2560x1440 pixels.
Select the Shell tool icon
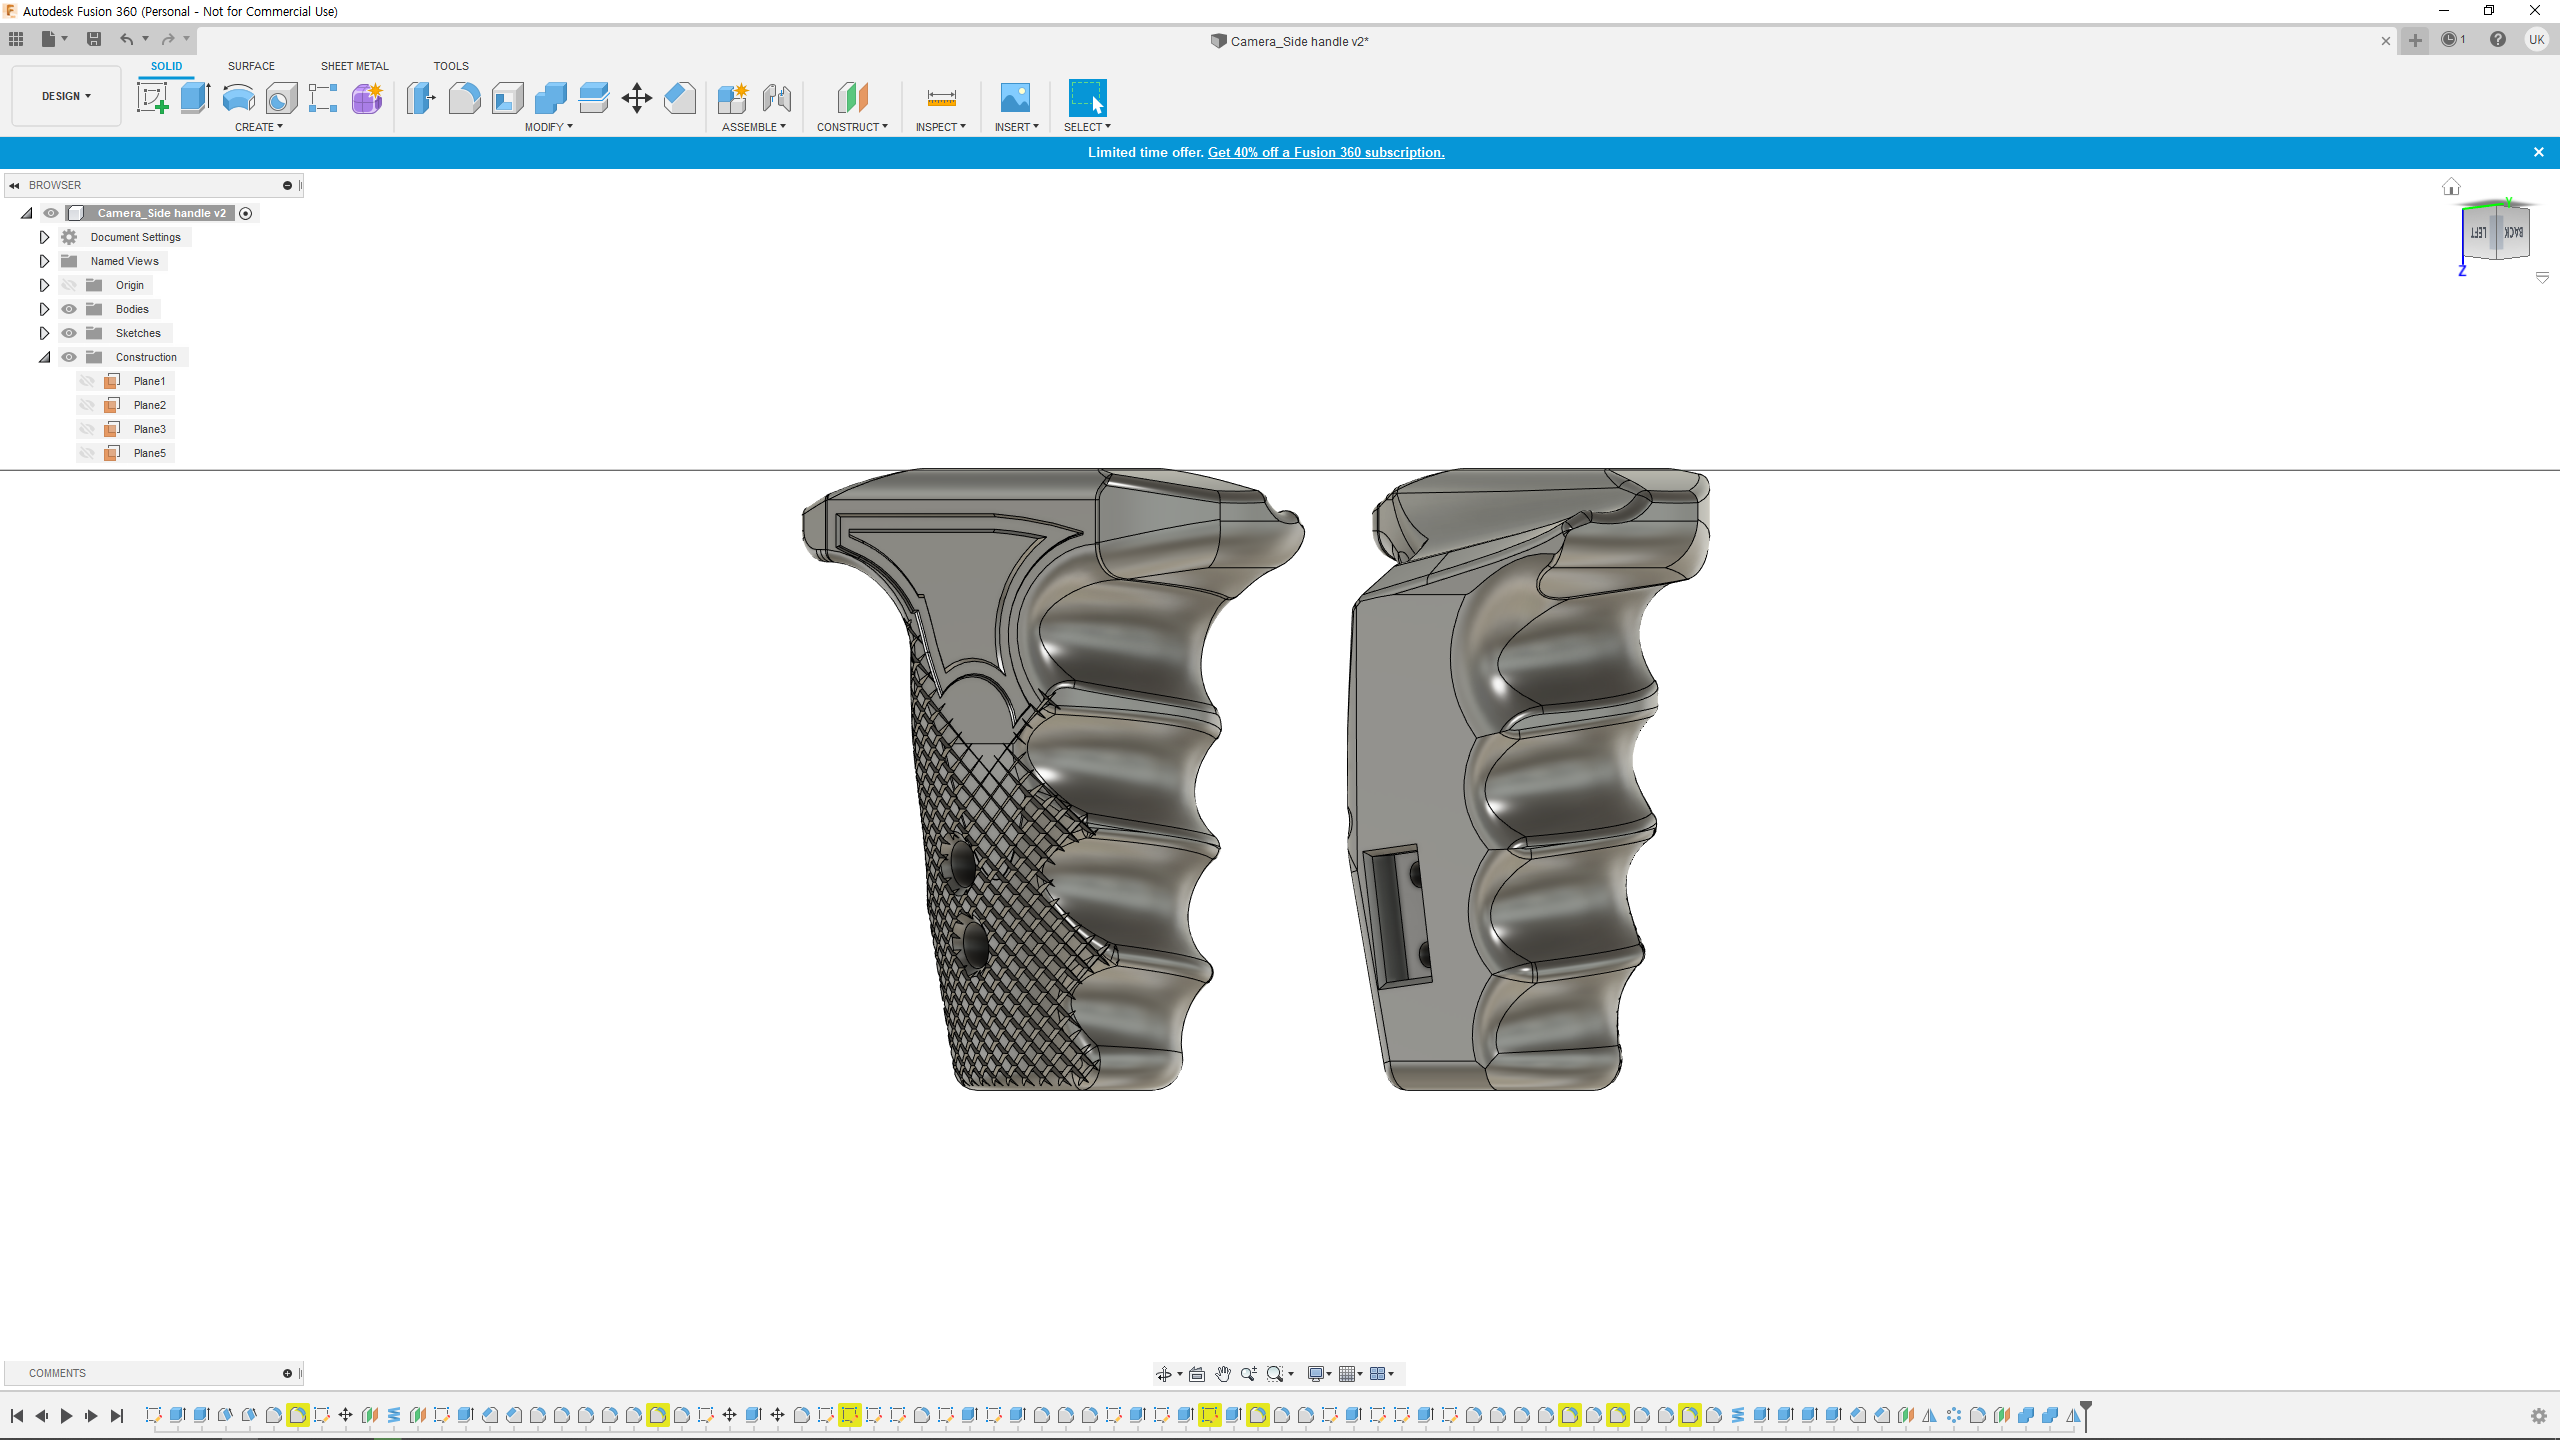coord(507,98)
